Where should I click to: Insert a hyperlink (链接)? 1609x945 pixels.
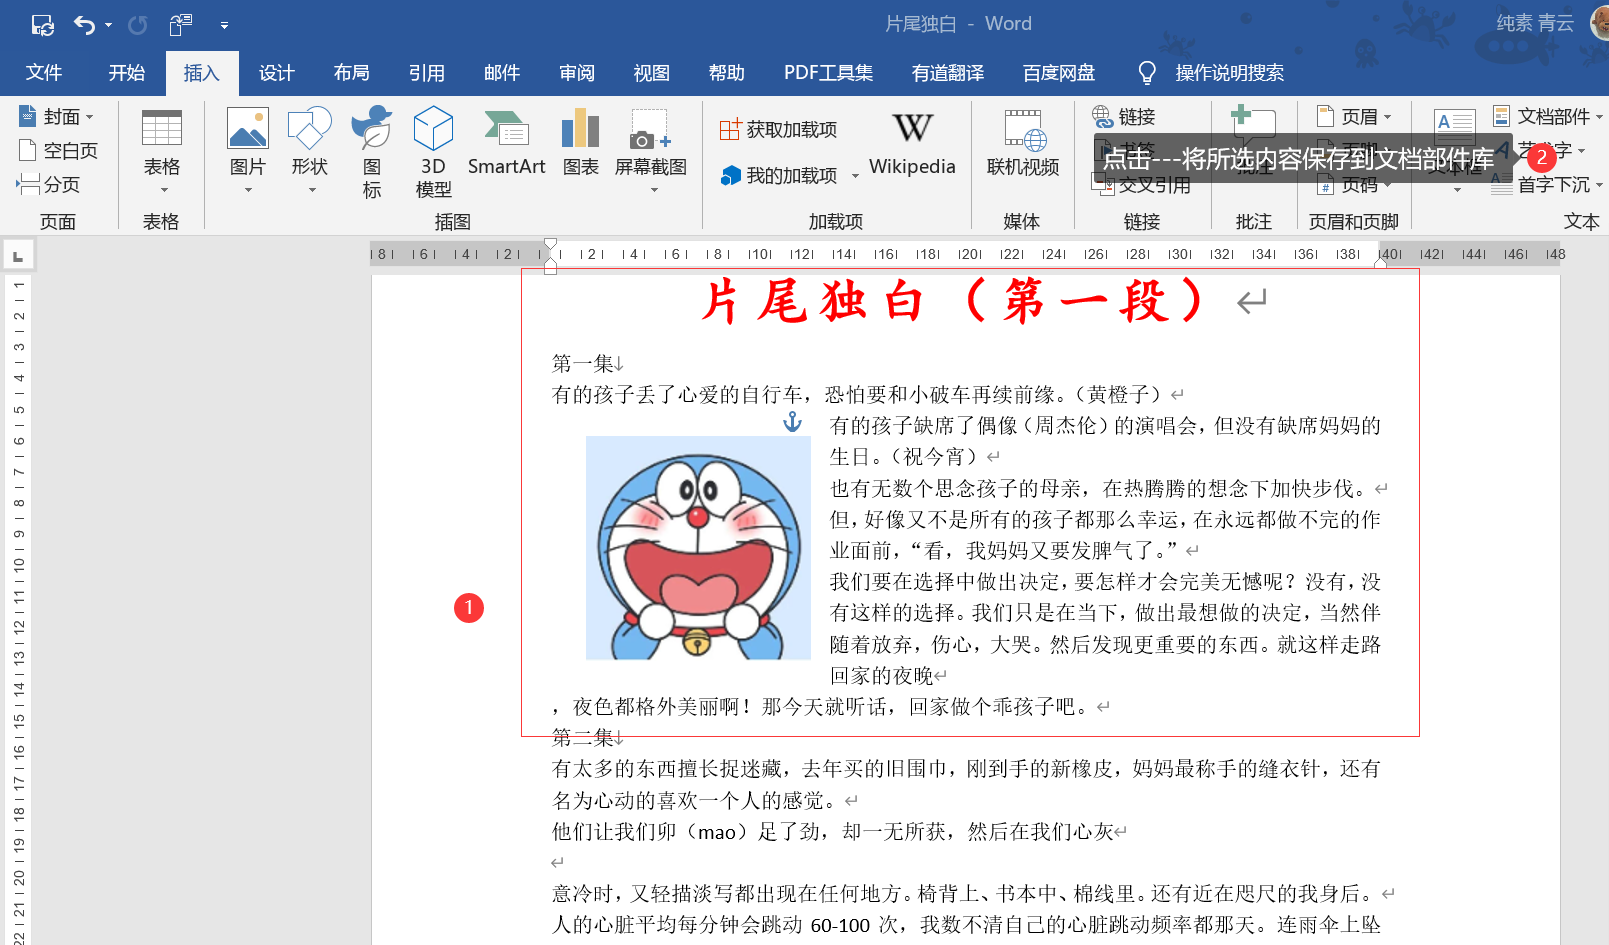click(1124, 117)
